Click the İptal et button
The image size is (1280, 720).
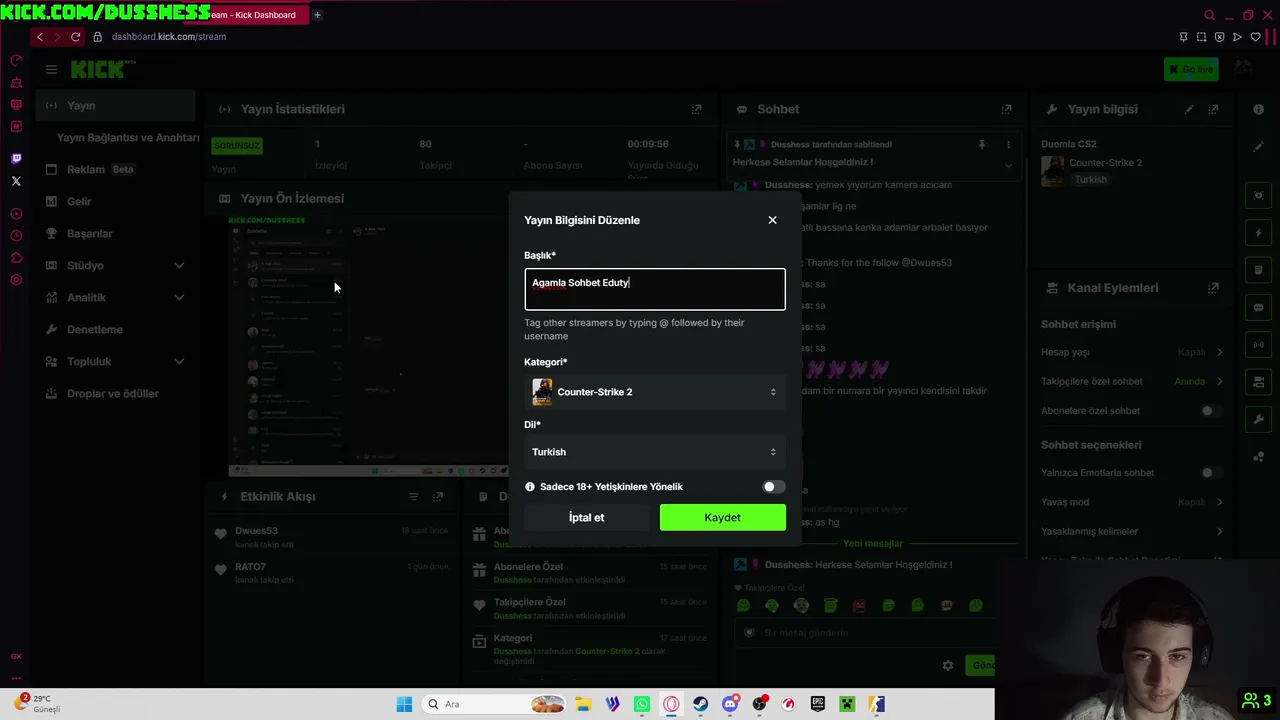(x=586, y=517)
